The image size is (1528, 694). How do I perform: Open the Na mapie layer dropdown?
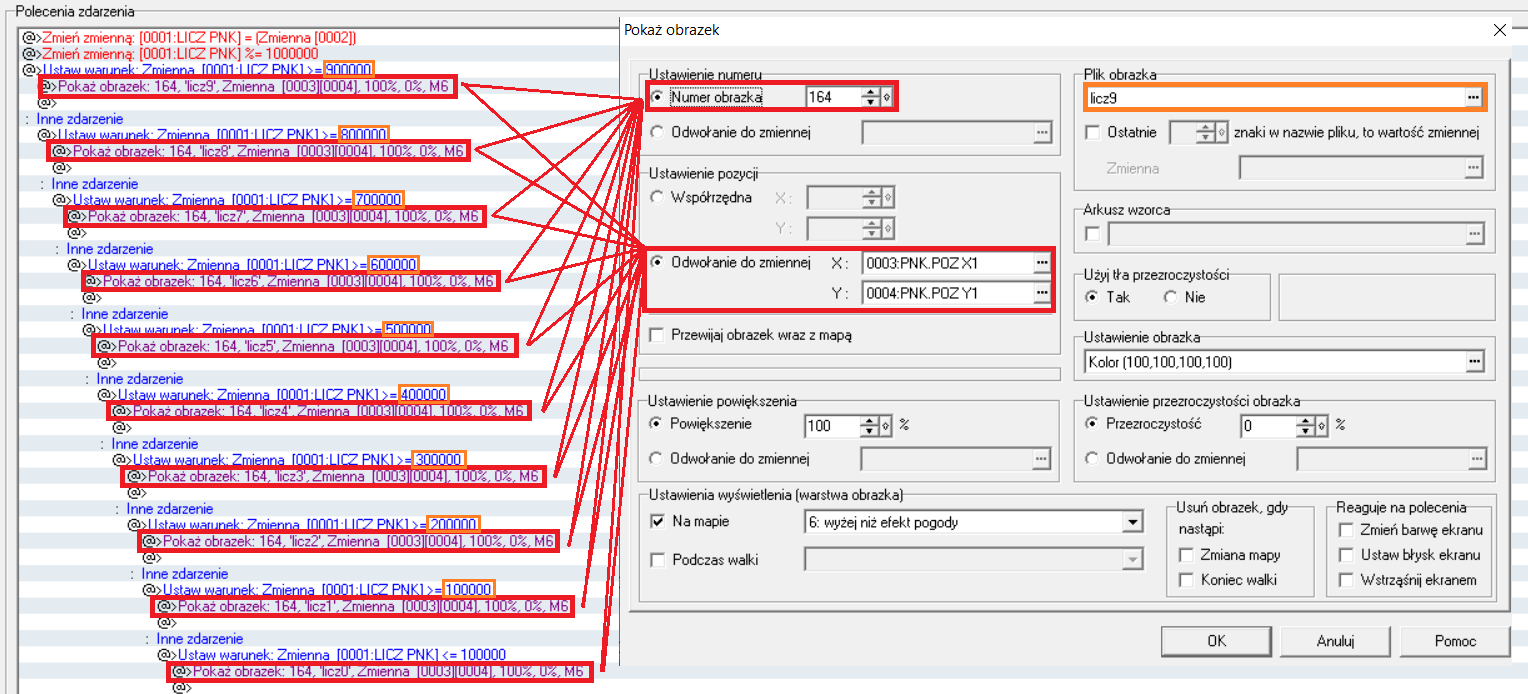1132,522
